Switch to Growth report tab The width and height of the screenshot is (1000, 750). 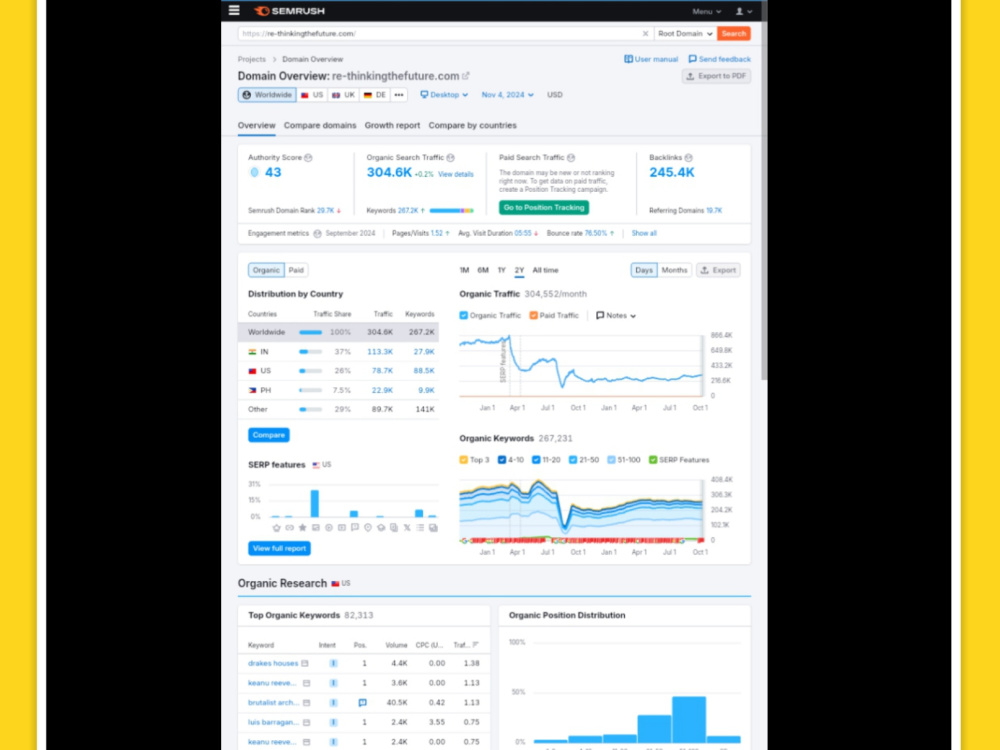[x=392, y=126]
